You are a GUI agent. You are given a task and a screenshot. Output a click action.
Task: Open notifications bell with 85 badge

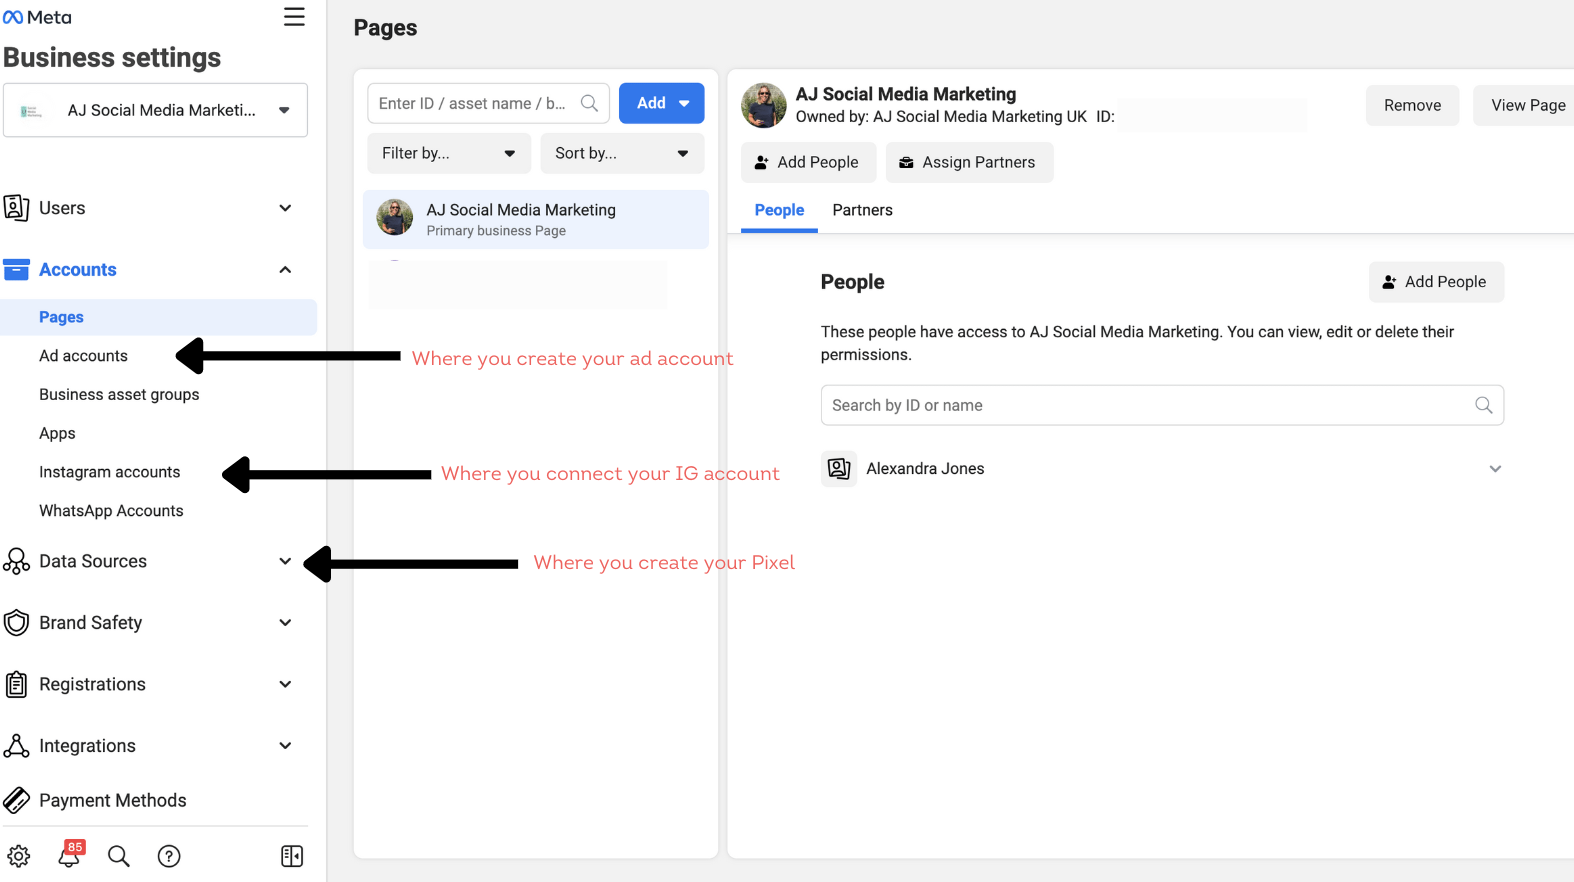coord(70,854)
